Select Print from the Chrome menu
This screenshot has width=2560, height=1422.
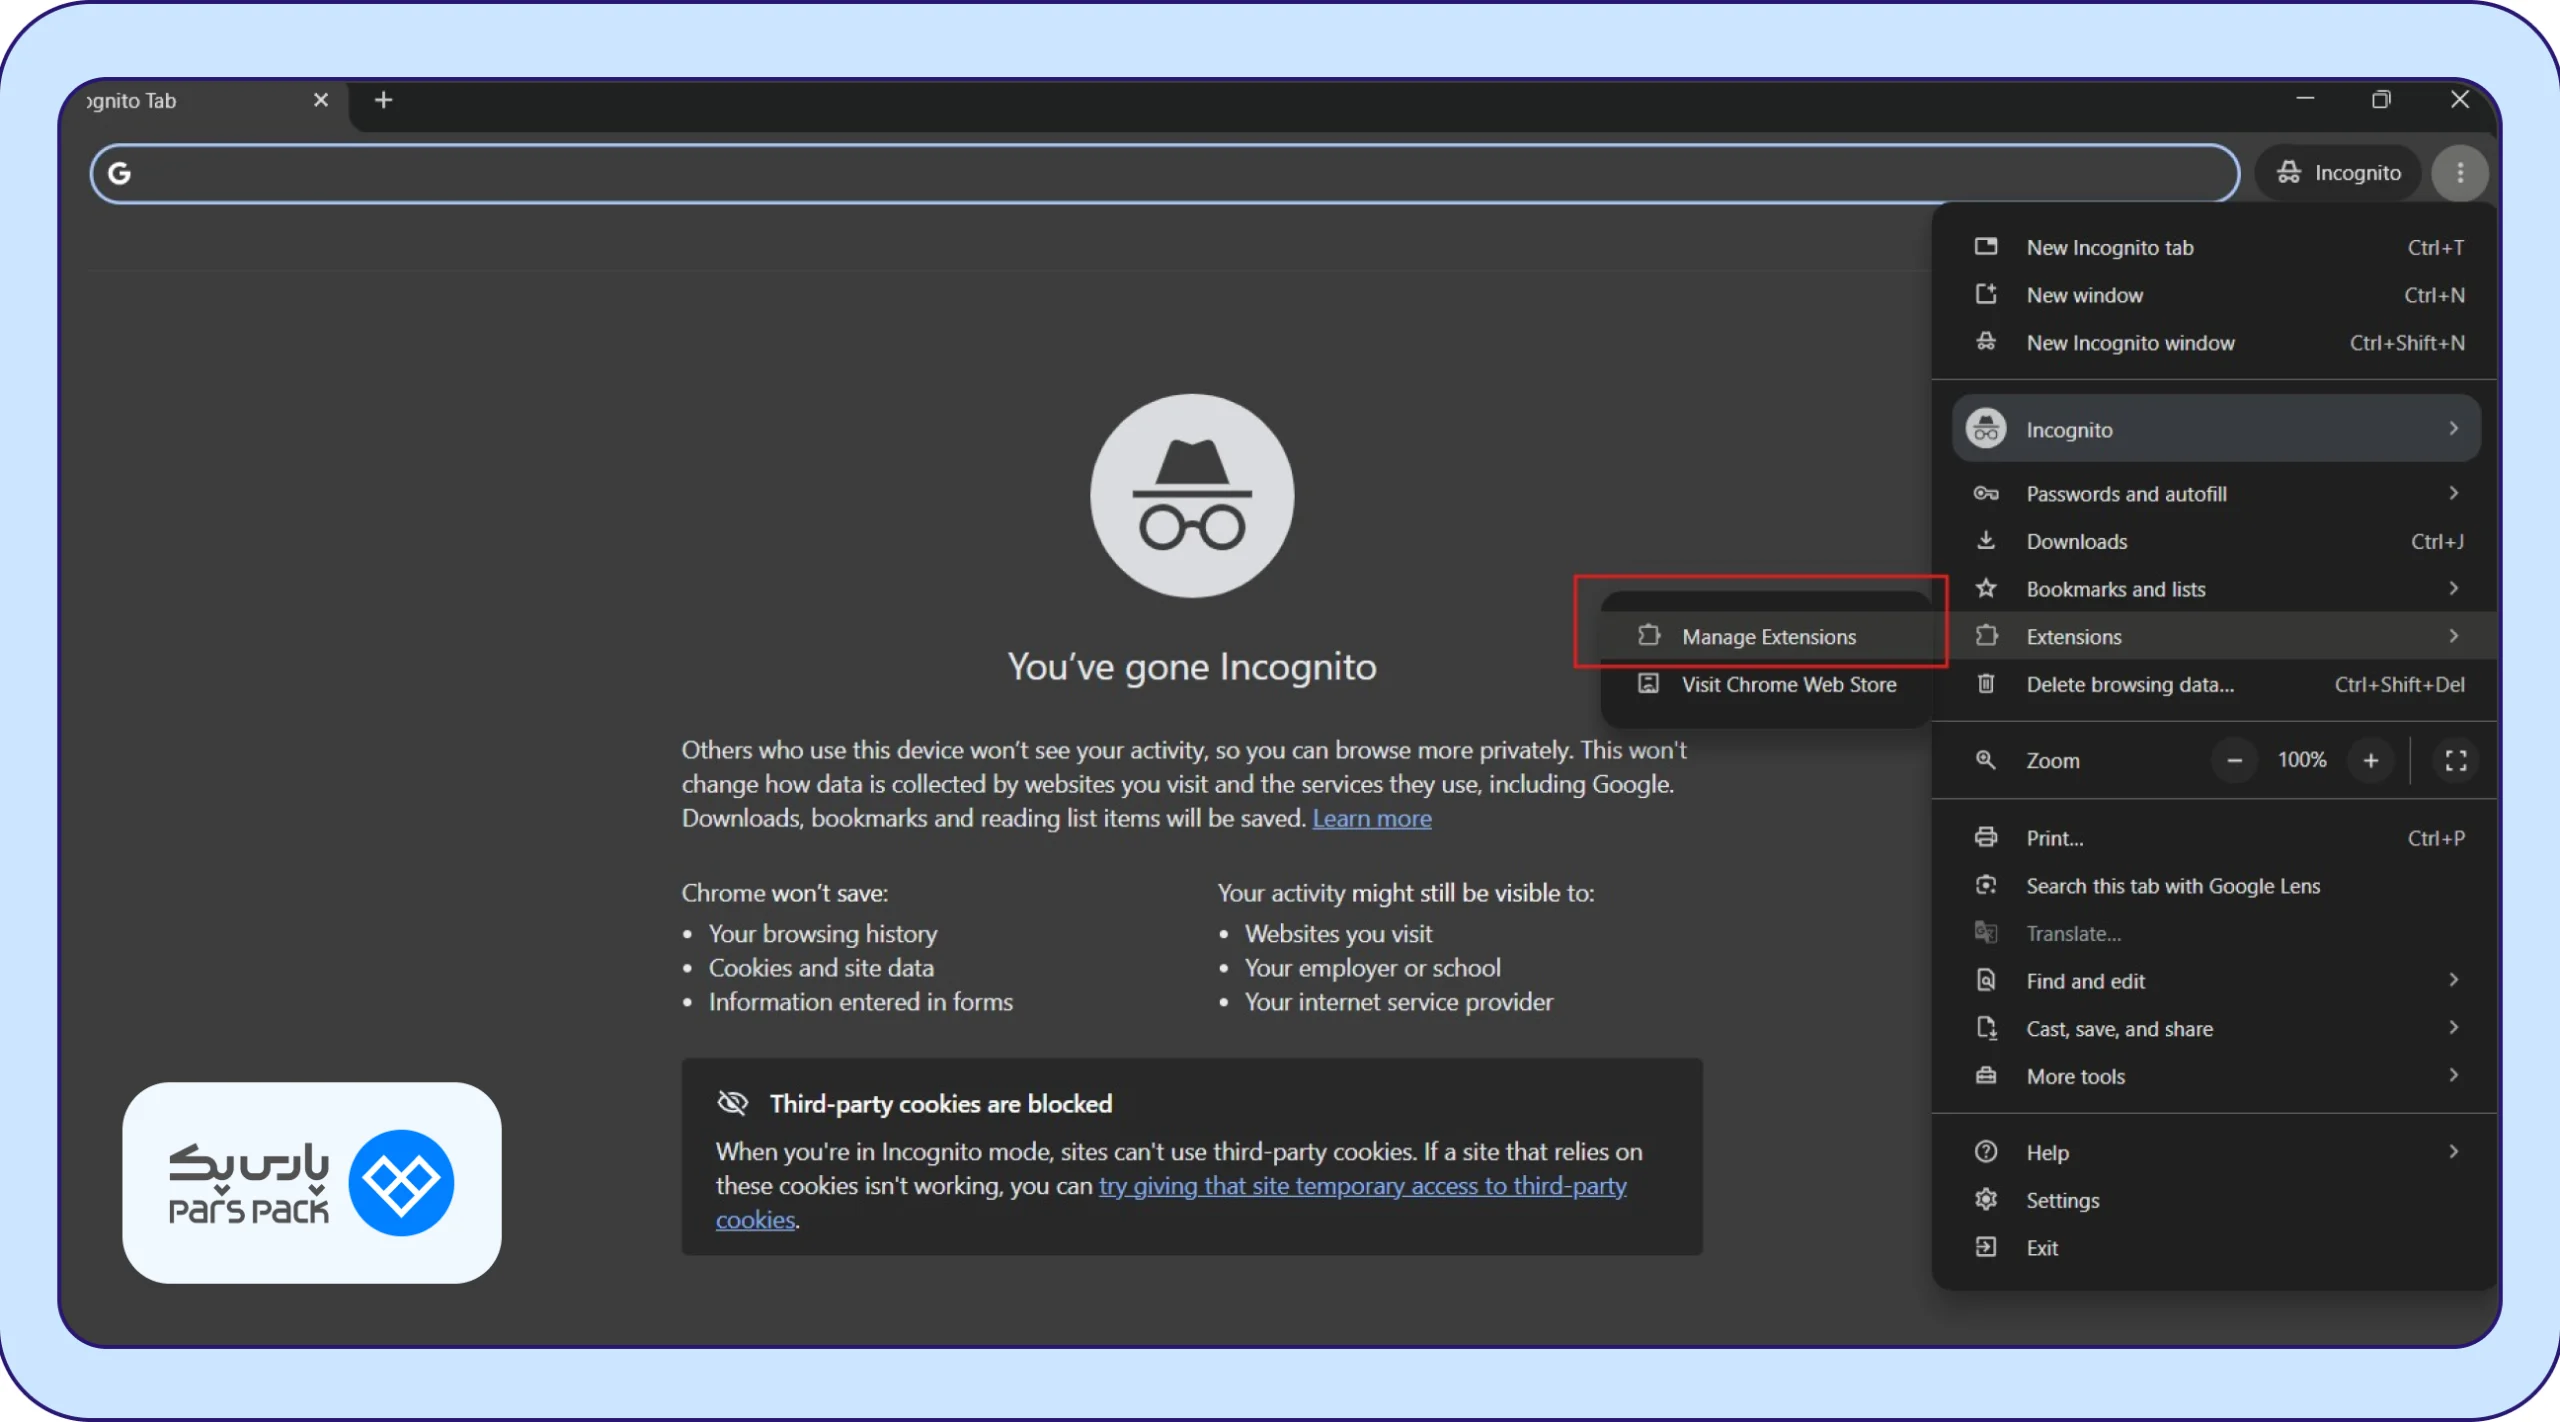(2215, 838)
